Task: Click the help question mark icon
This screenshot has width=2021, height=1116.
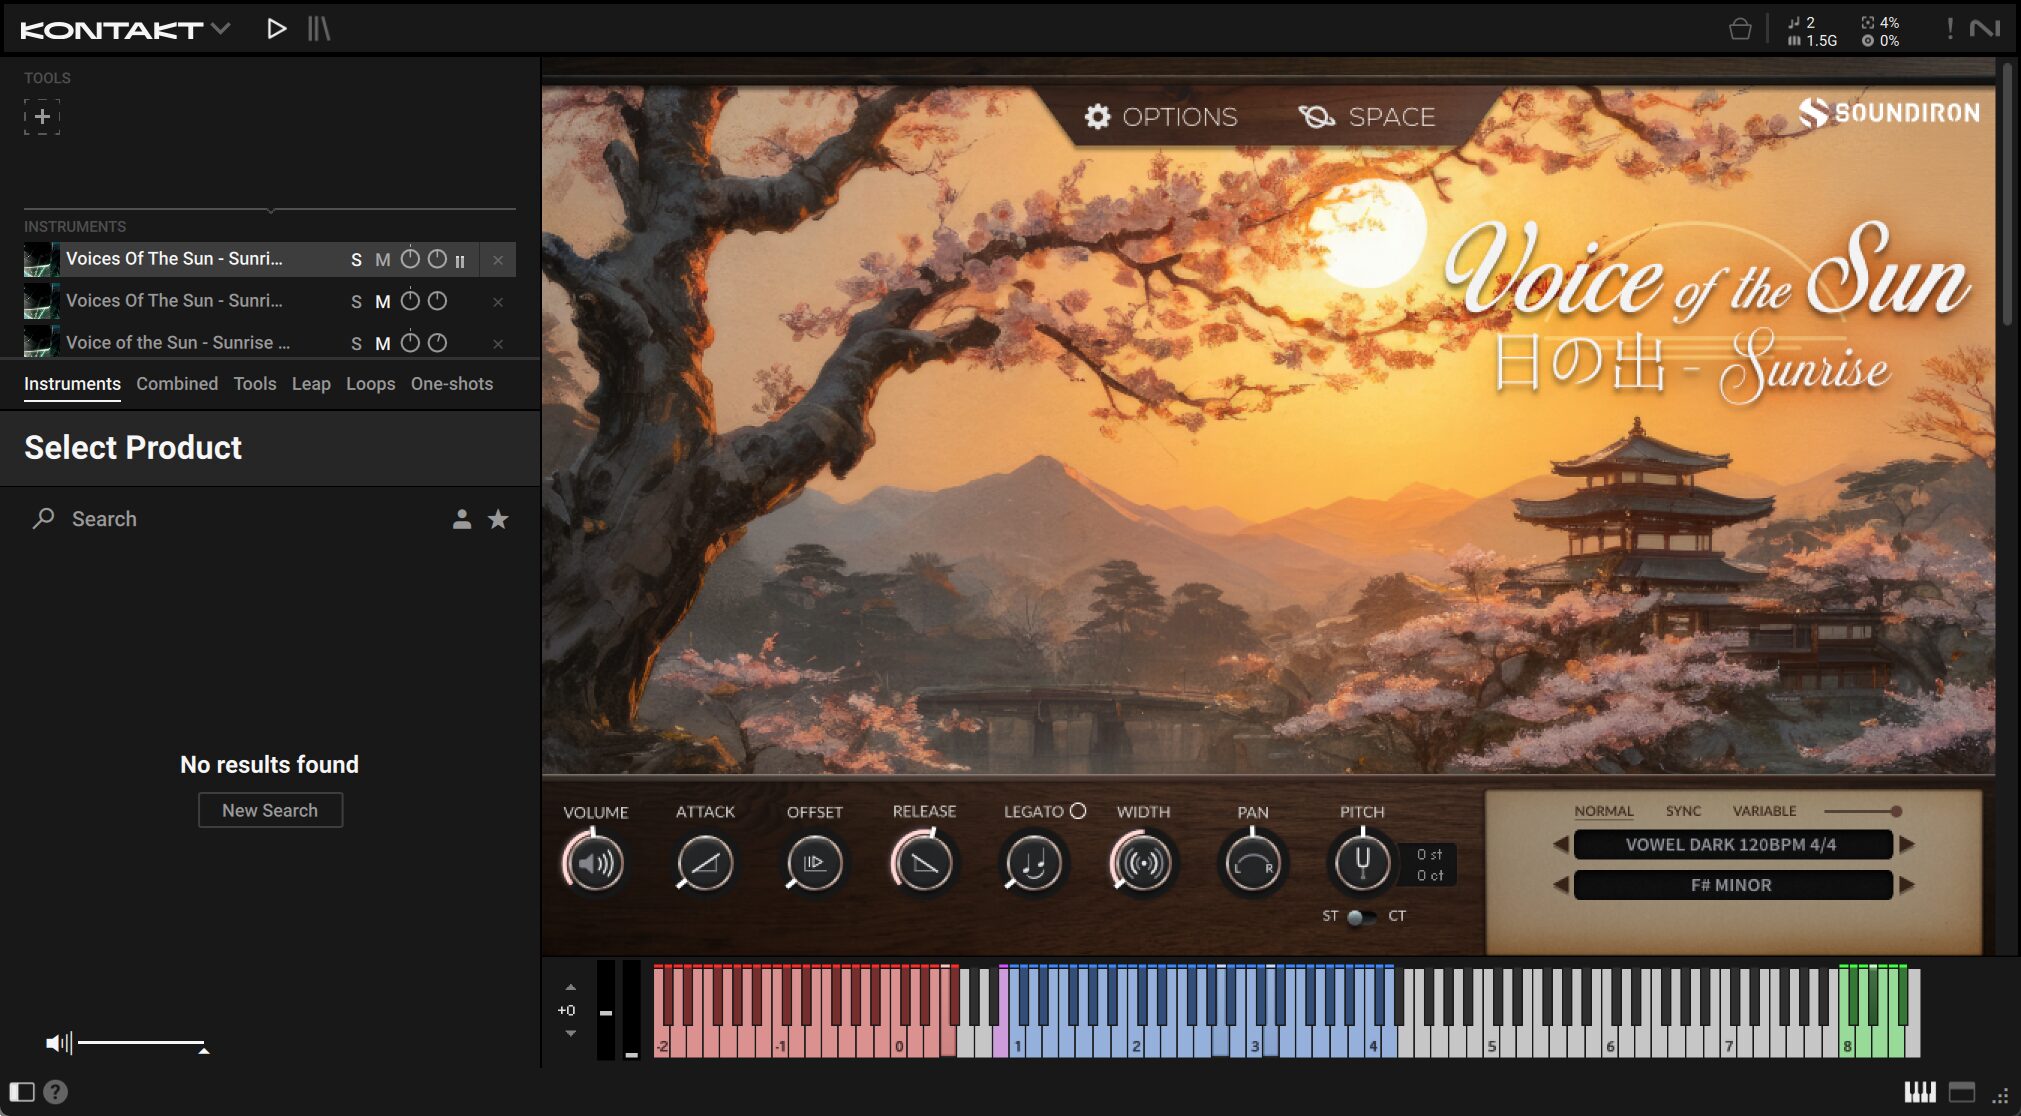Action: [56, 1092]
